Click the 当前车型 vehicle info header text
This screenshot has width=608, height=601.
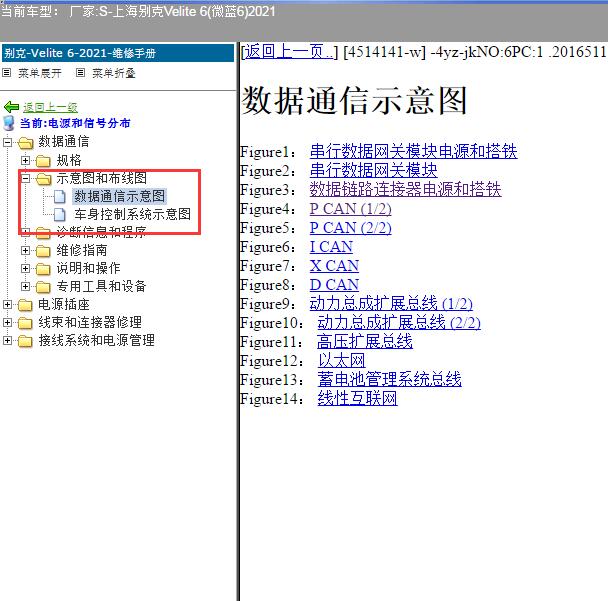[x=138, y=11]
